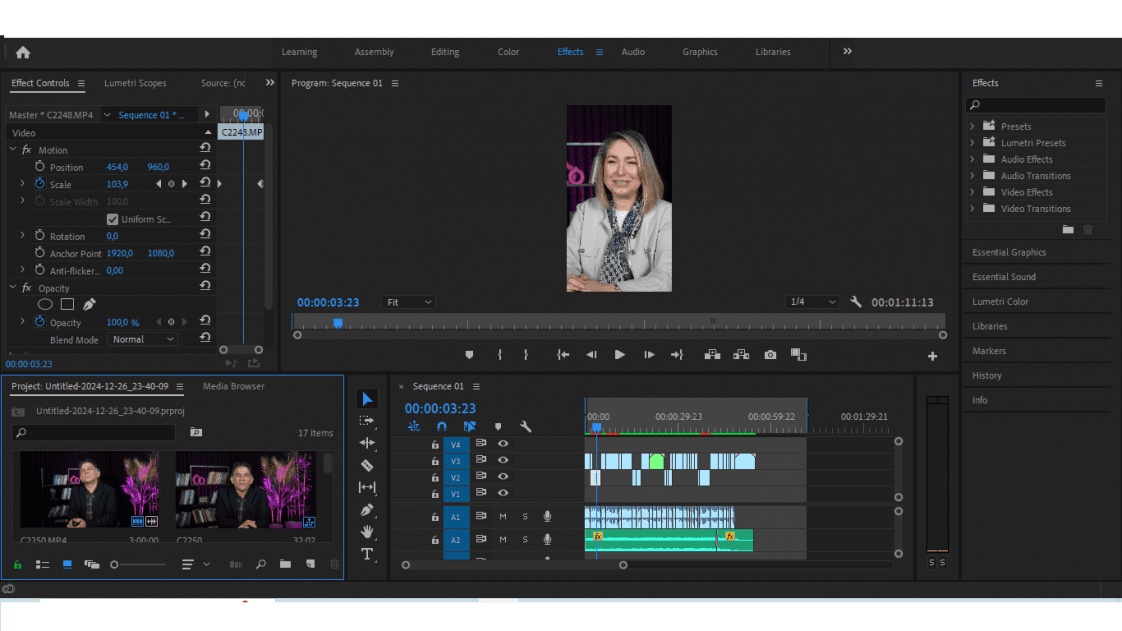Screen dimensions: 1122x631
Task: Toggle the Snap magnet in timeline
Action: click(442, 427)
